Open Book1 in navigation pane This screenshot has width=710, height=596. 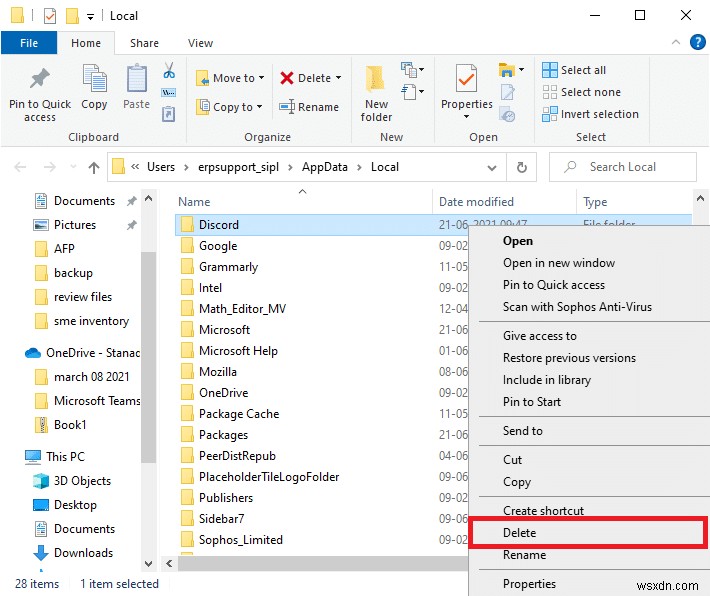[x=61, y=425]
